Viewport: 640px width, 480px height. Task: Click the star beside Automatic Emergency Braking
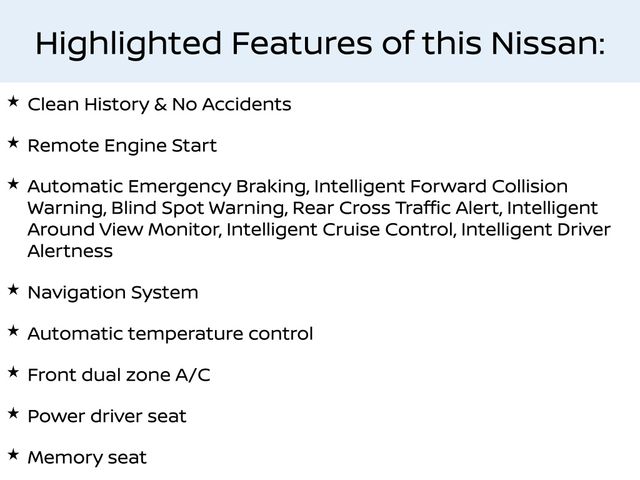coord(13,184)
